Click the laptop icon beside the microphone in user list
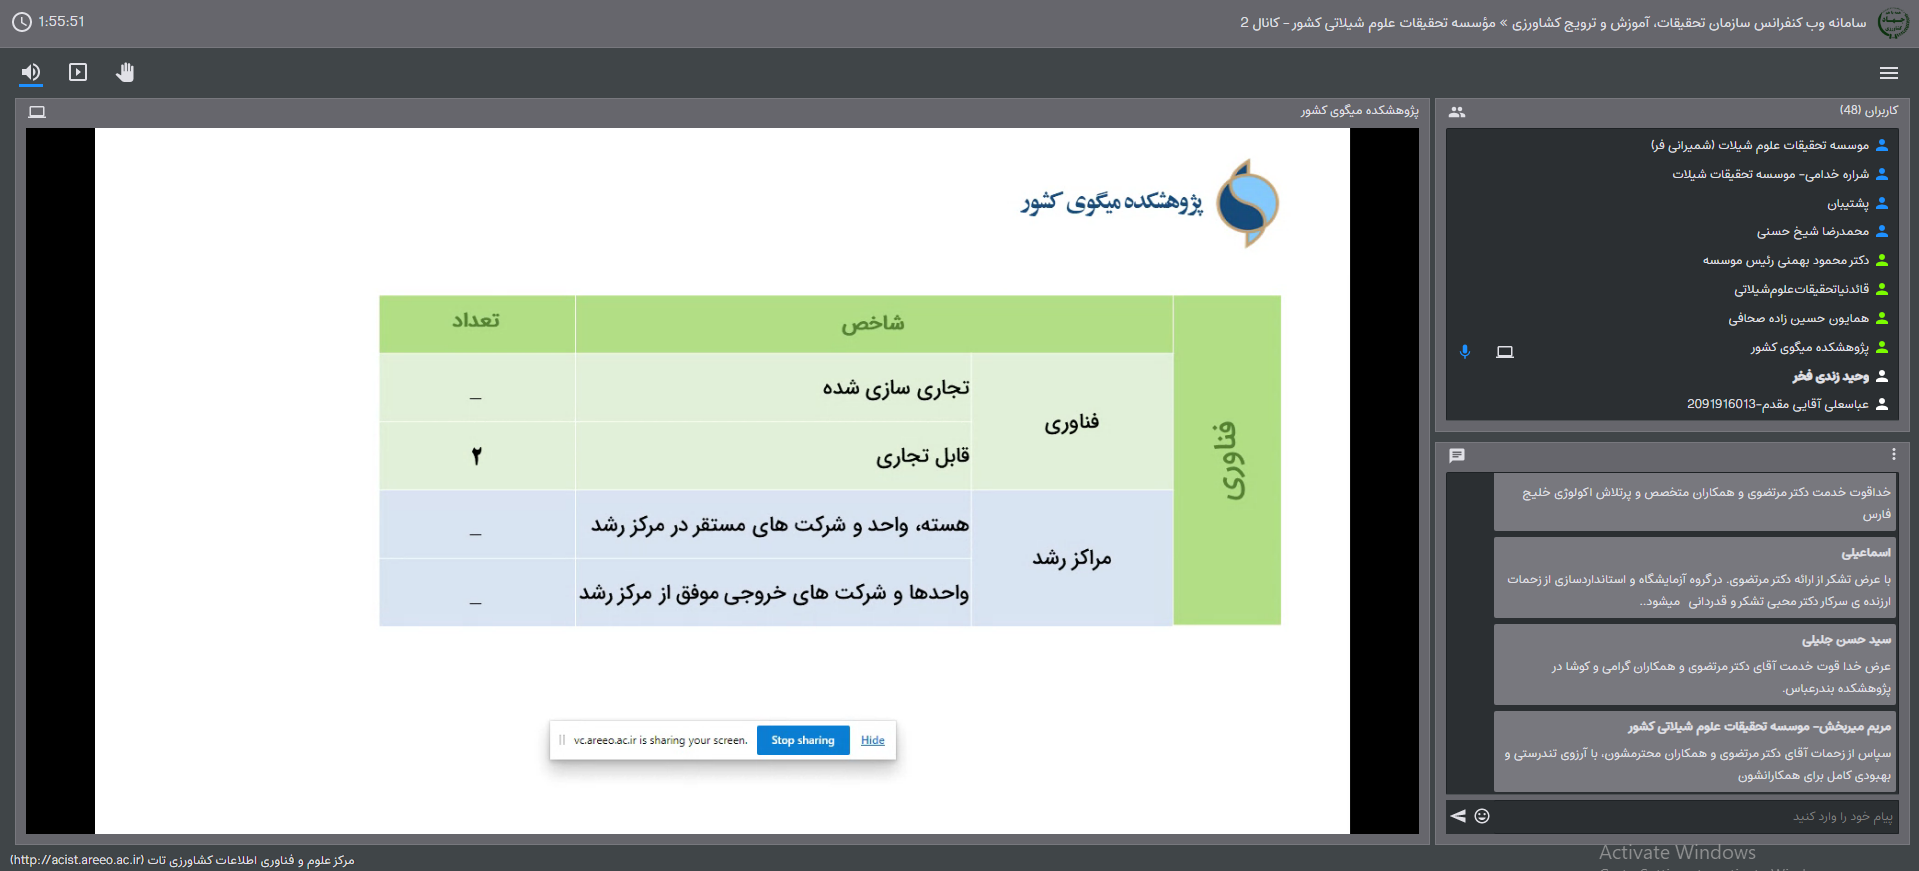 point(1504,351)
